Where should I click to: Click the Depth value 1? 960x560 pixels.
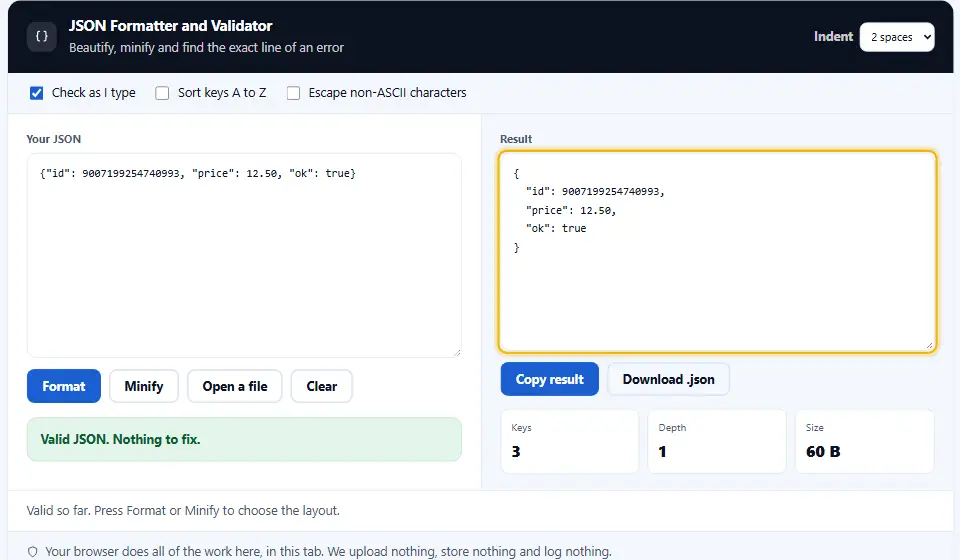click(662, 452)
